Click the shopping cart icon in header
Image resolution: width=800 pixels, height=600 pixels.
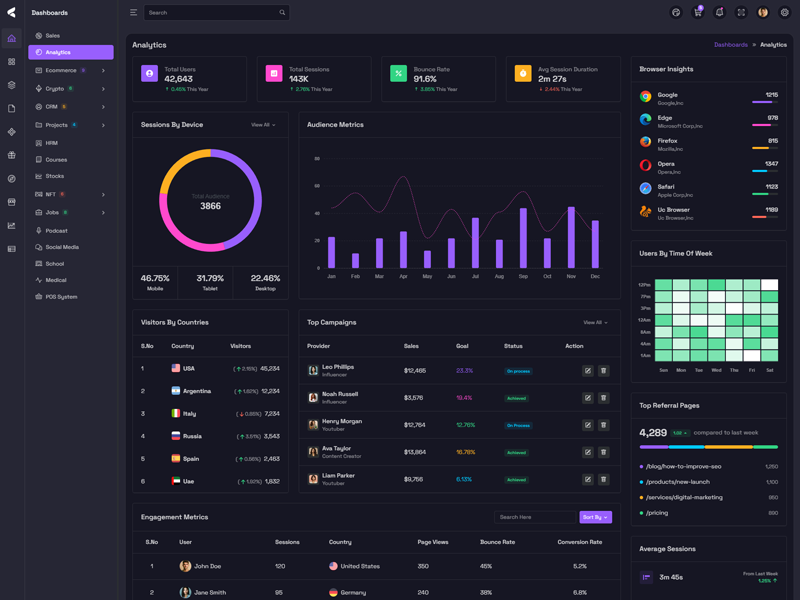point(698,13)
